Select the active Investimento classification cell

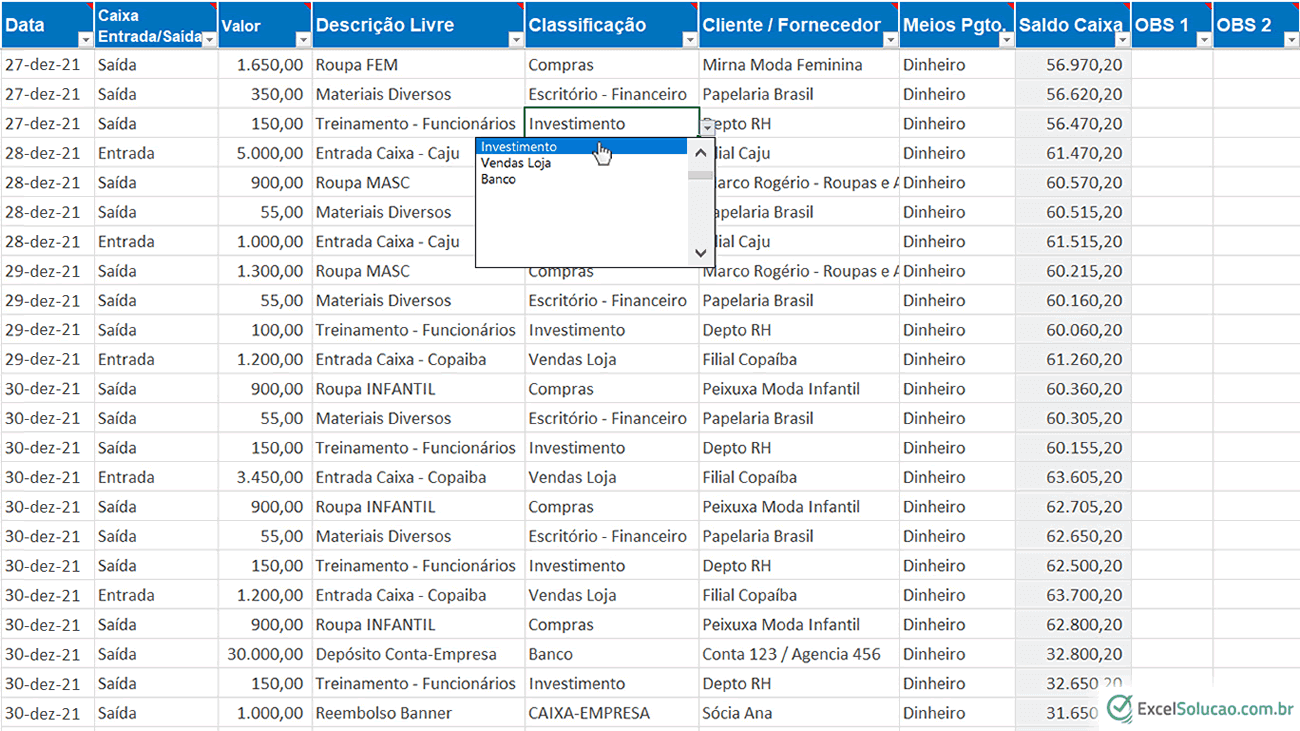point(612,124)
